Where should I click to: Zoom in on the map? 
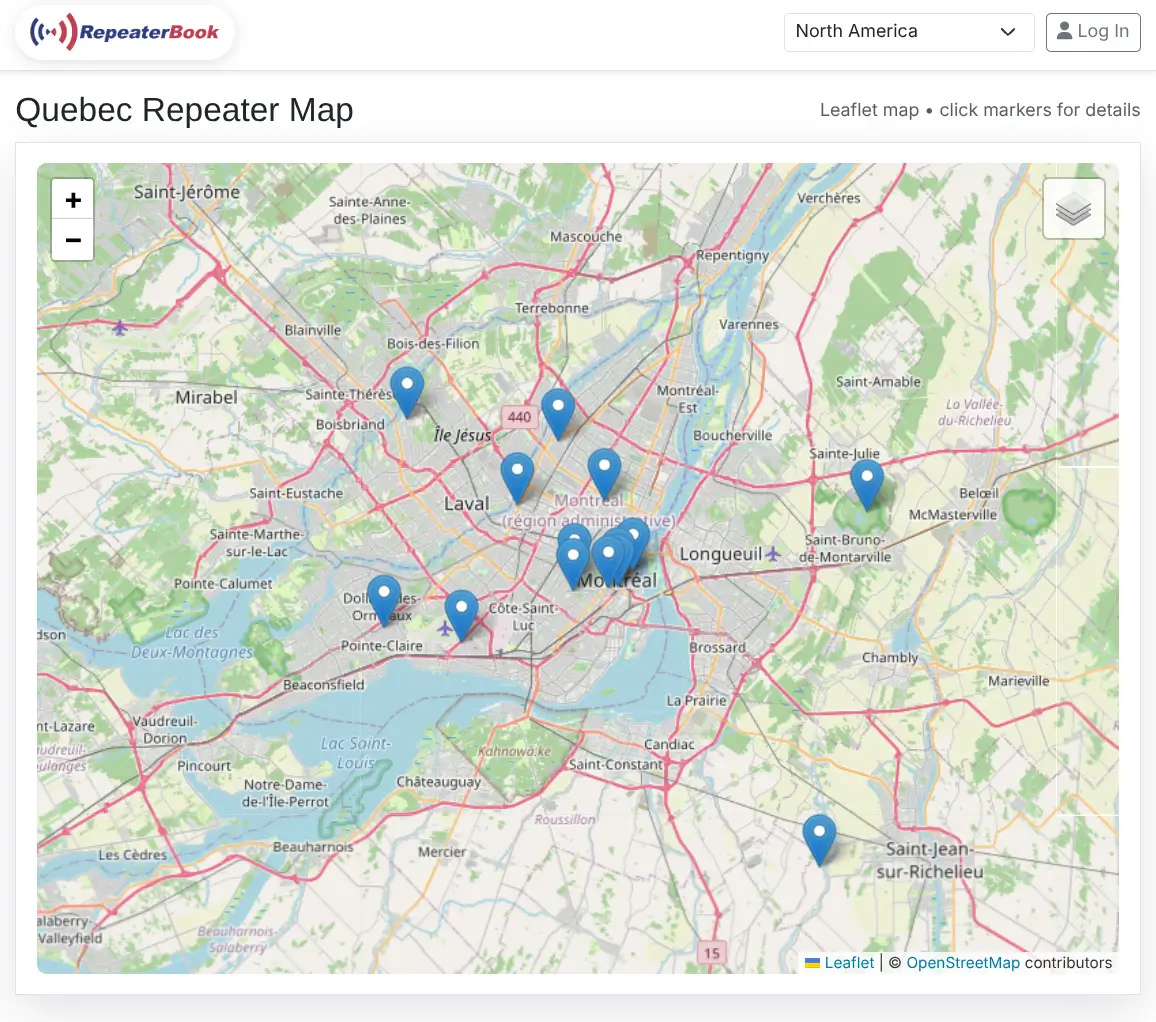pos(72,199)
